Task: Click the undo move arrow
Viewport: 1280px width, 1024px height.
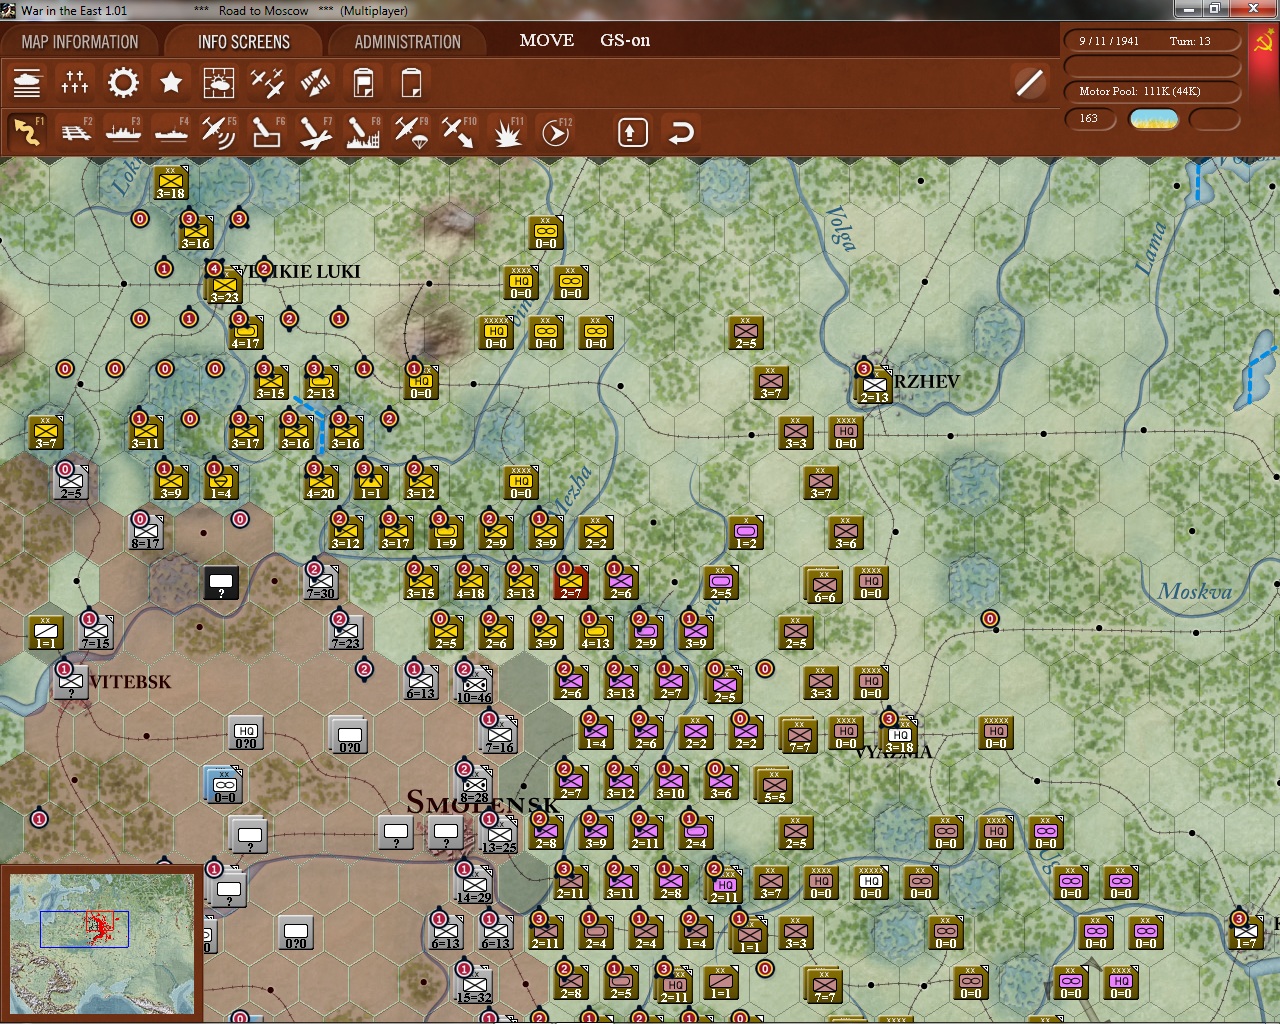Action: pos(681,132)
